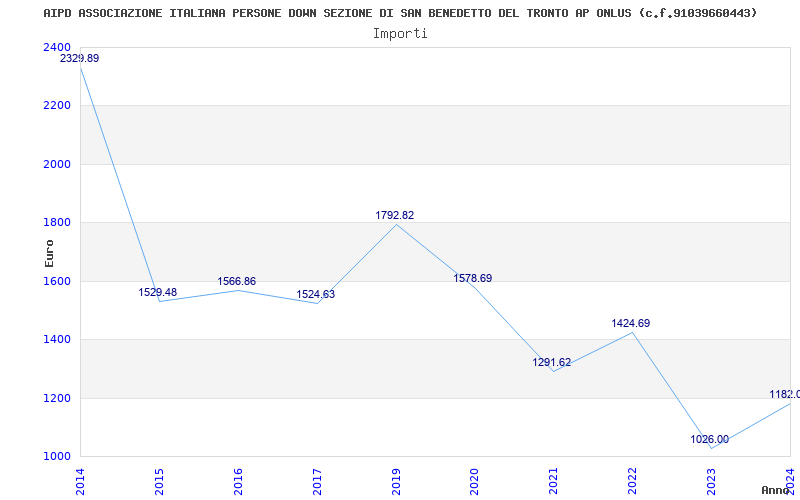Click the Importi chart subtitle
This screenshot has width=800, height=500.
(x=400, y=34)
